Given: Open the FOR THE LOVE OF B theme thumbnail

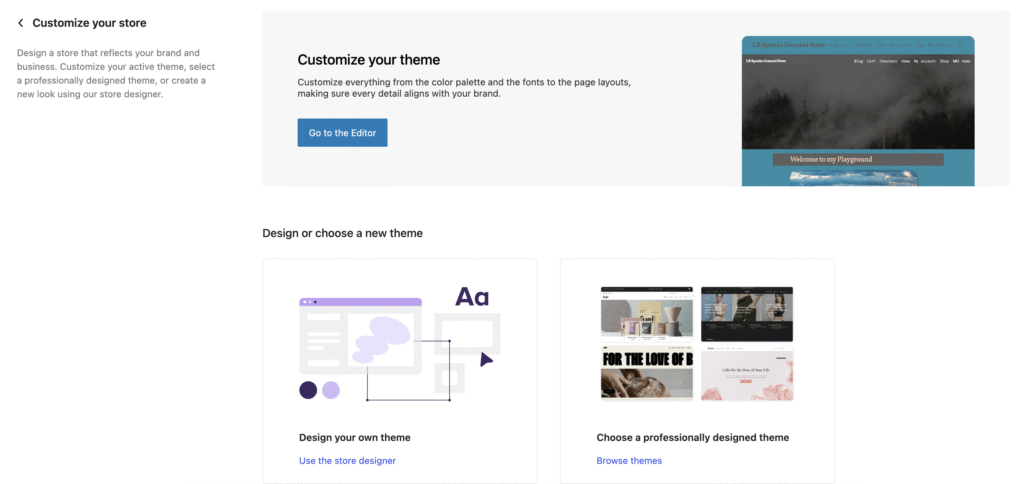Looking at the screenshot, I should [x=646, y=373].
